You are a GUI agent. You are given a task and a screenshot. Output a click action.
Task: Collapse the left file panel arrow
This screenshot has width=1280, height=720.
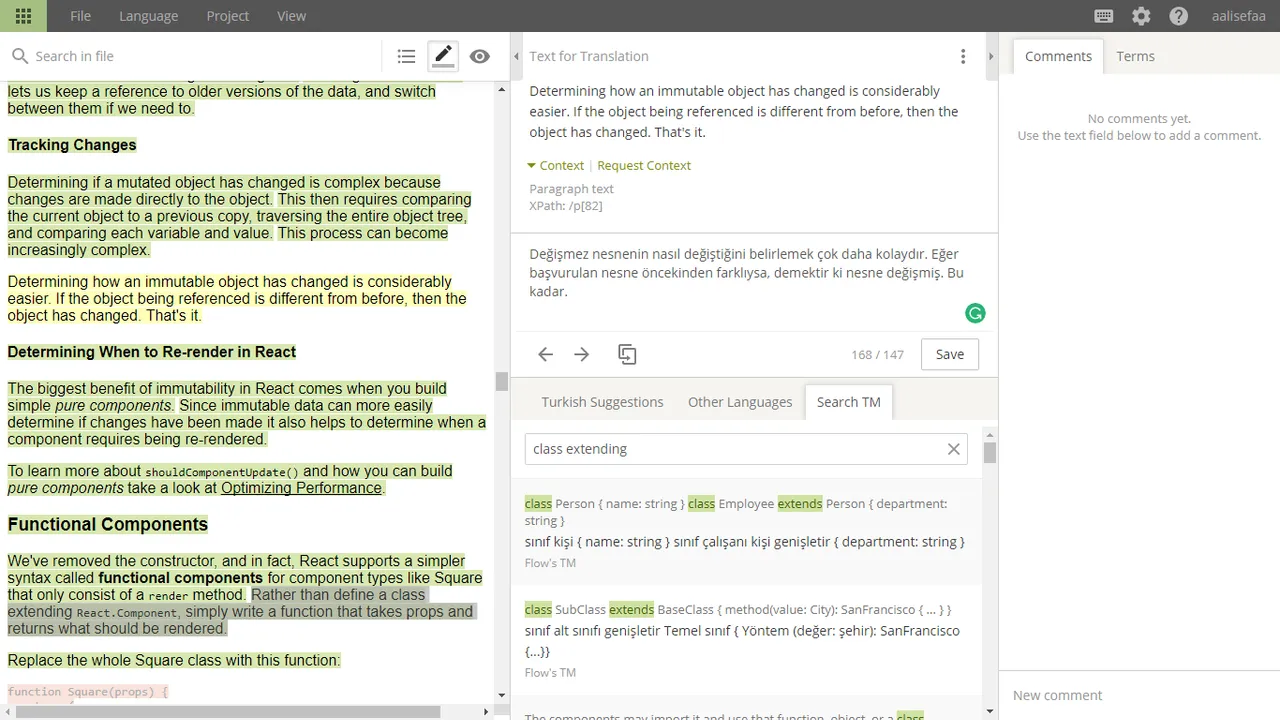[x=516, y=56]
